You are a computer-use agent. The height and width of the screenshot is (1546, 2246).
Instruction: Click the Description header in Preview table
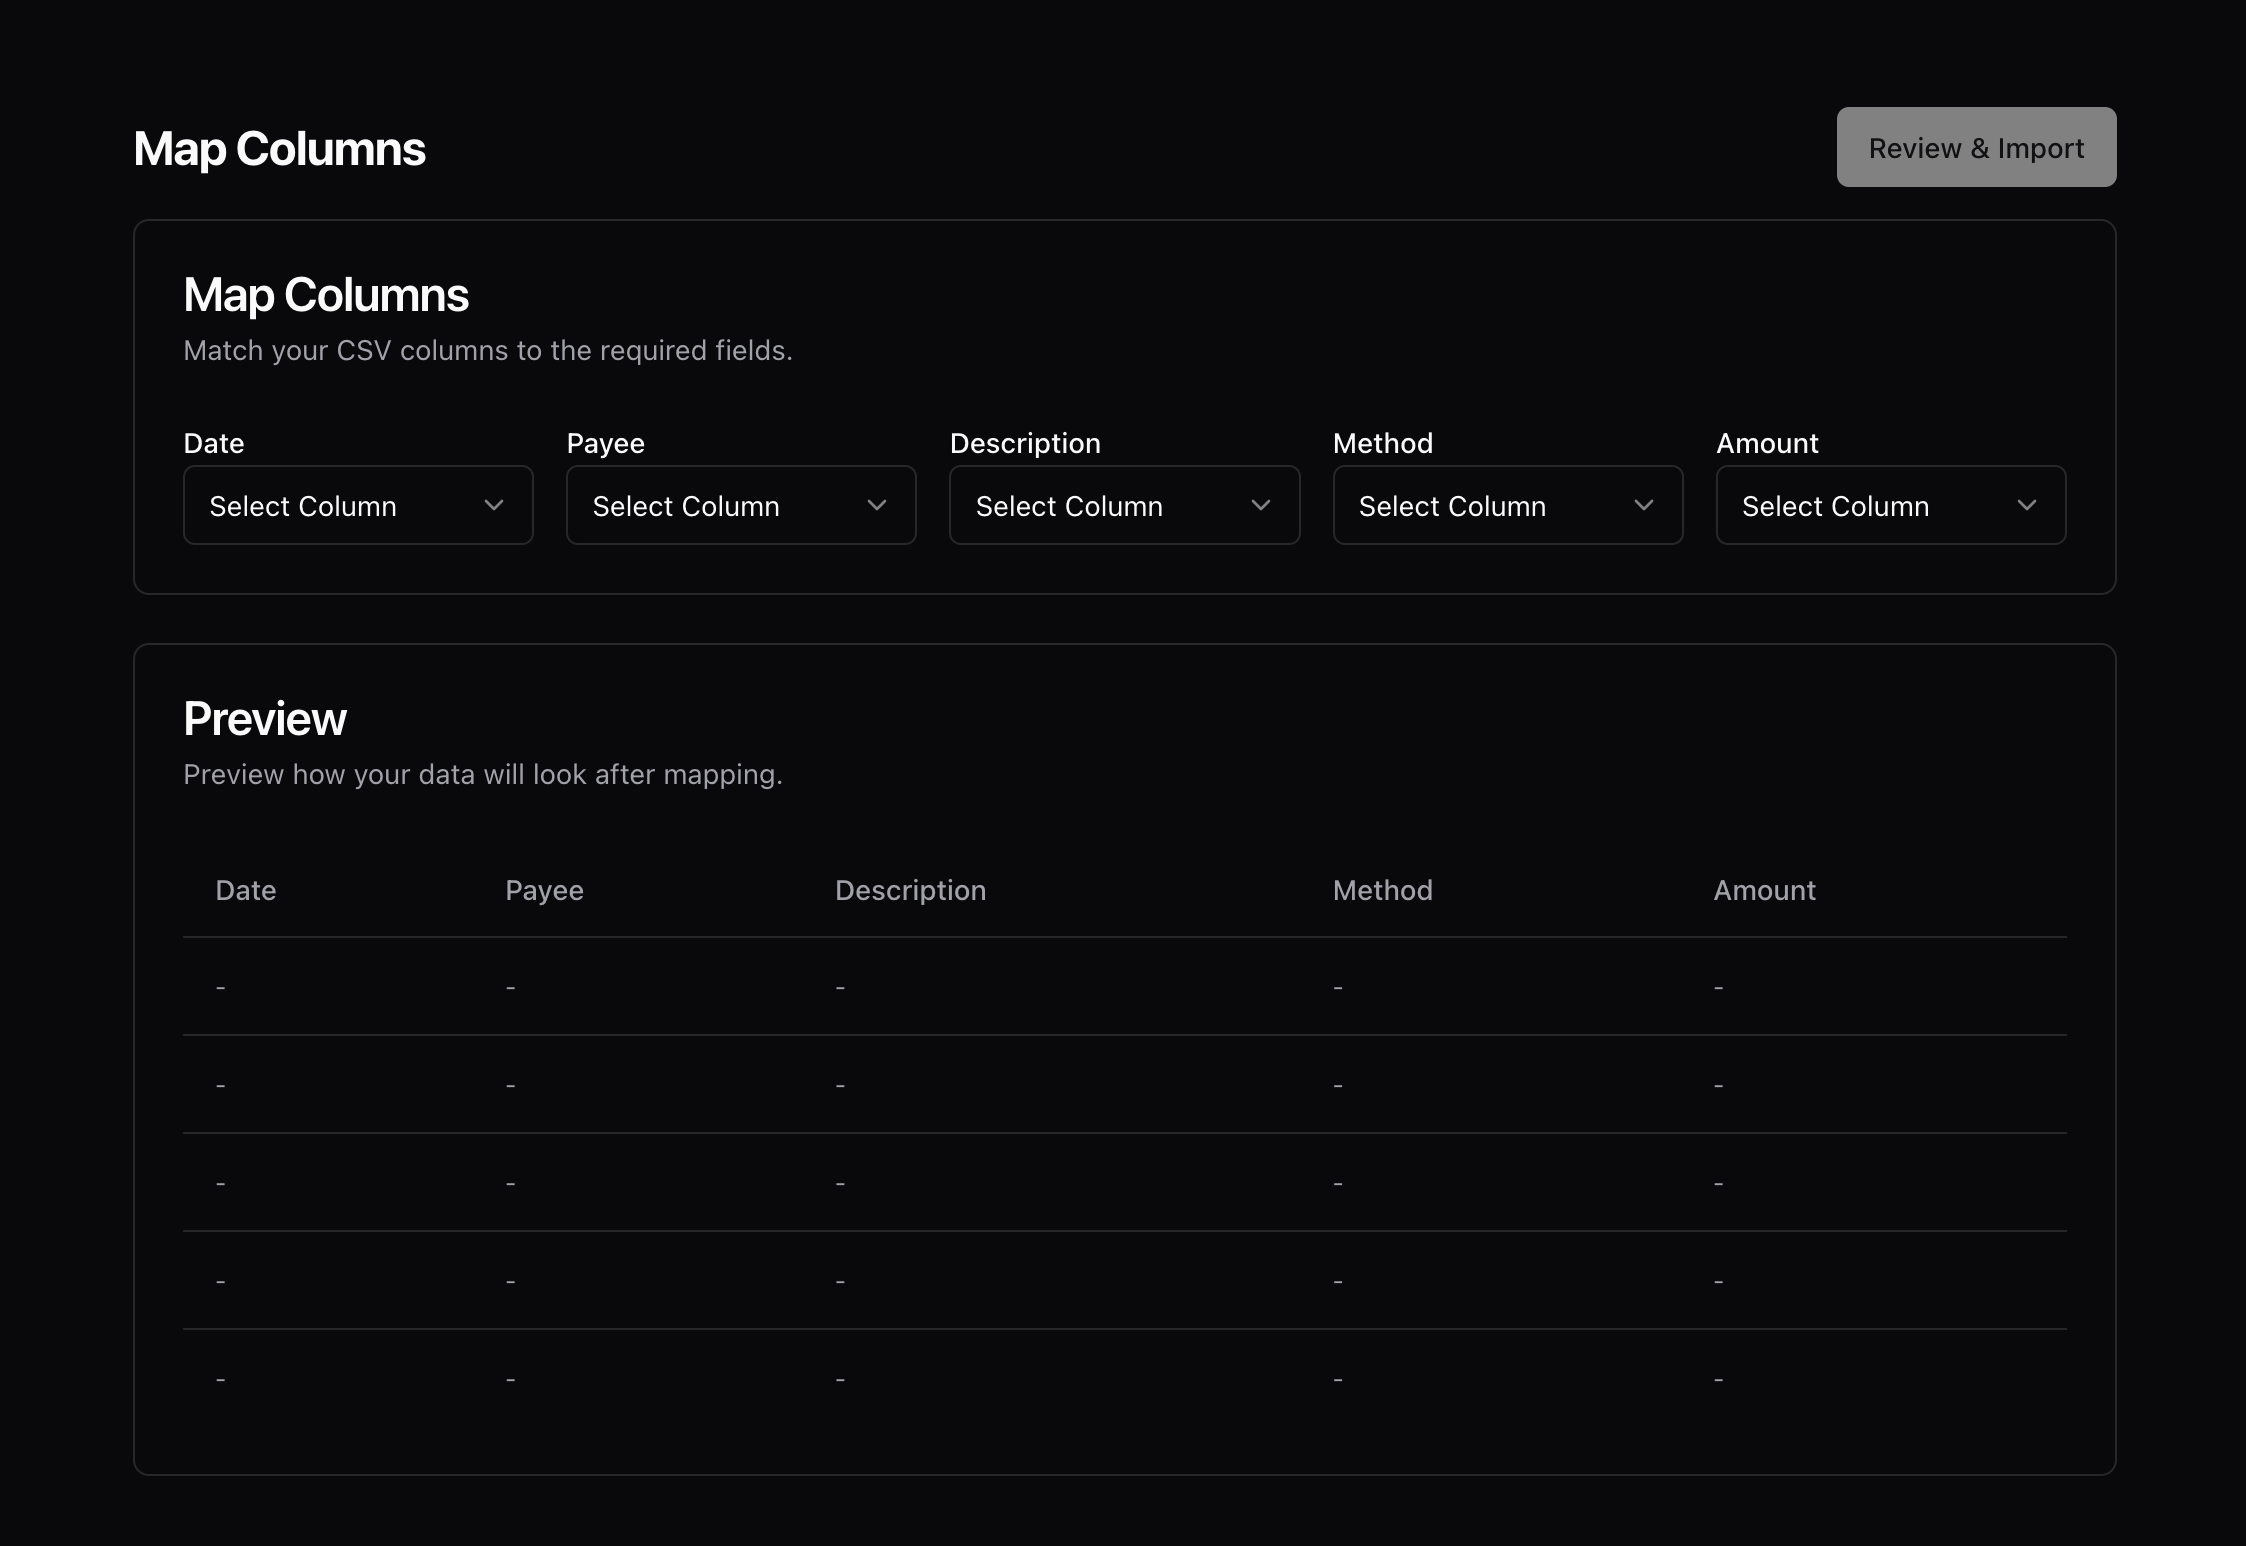(910, 890)
